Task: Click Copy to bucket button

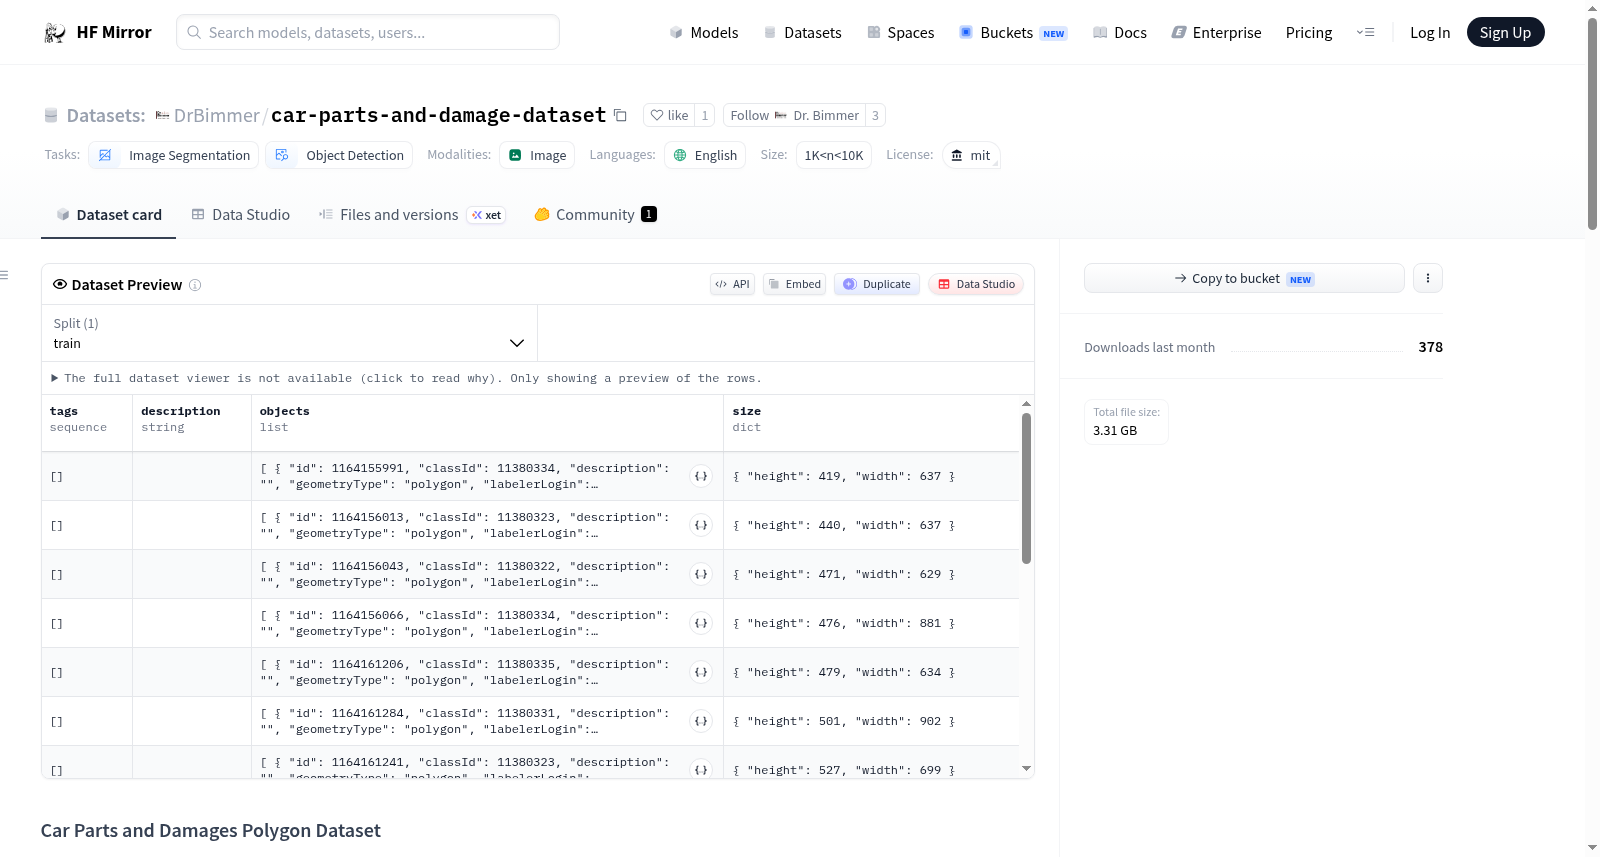Action: pyautogui.click(x=1244, y=278)
